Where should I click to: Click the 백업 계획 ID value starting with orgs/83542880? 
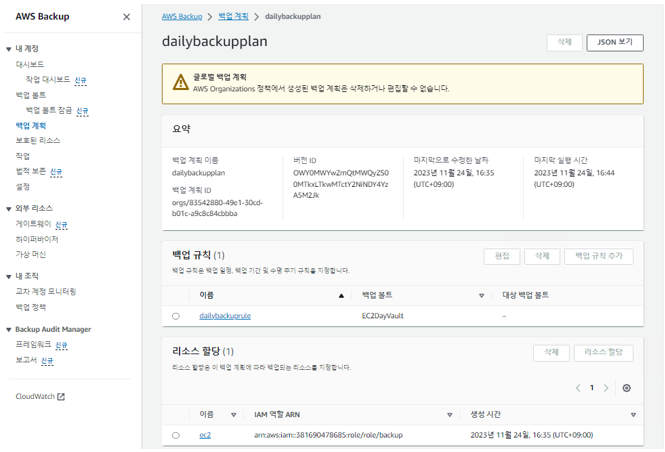coord(217,208)
